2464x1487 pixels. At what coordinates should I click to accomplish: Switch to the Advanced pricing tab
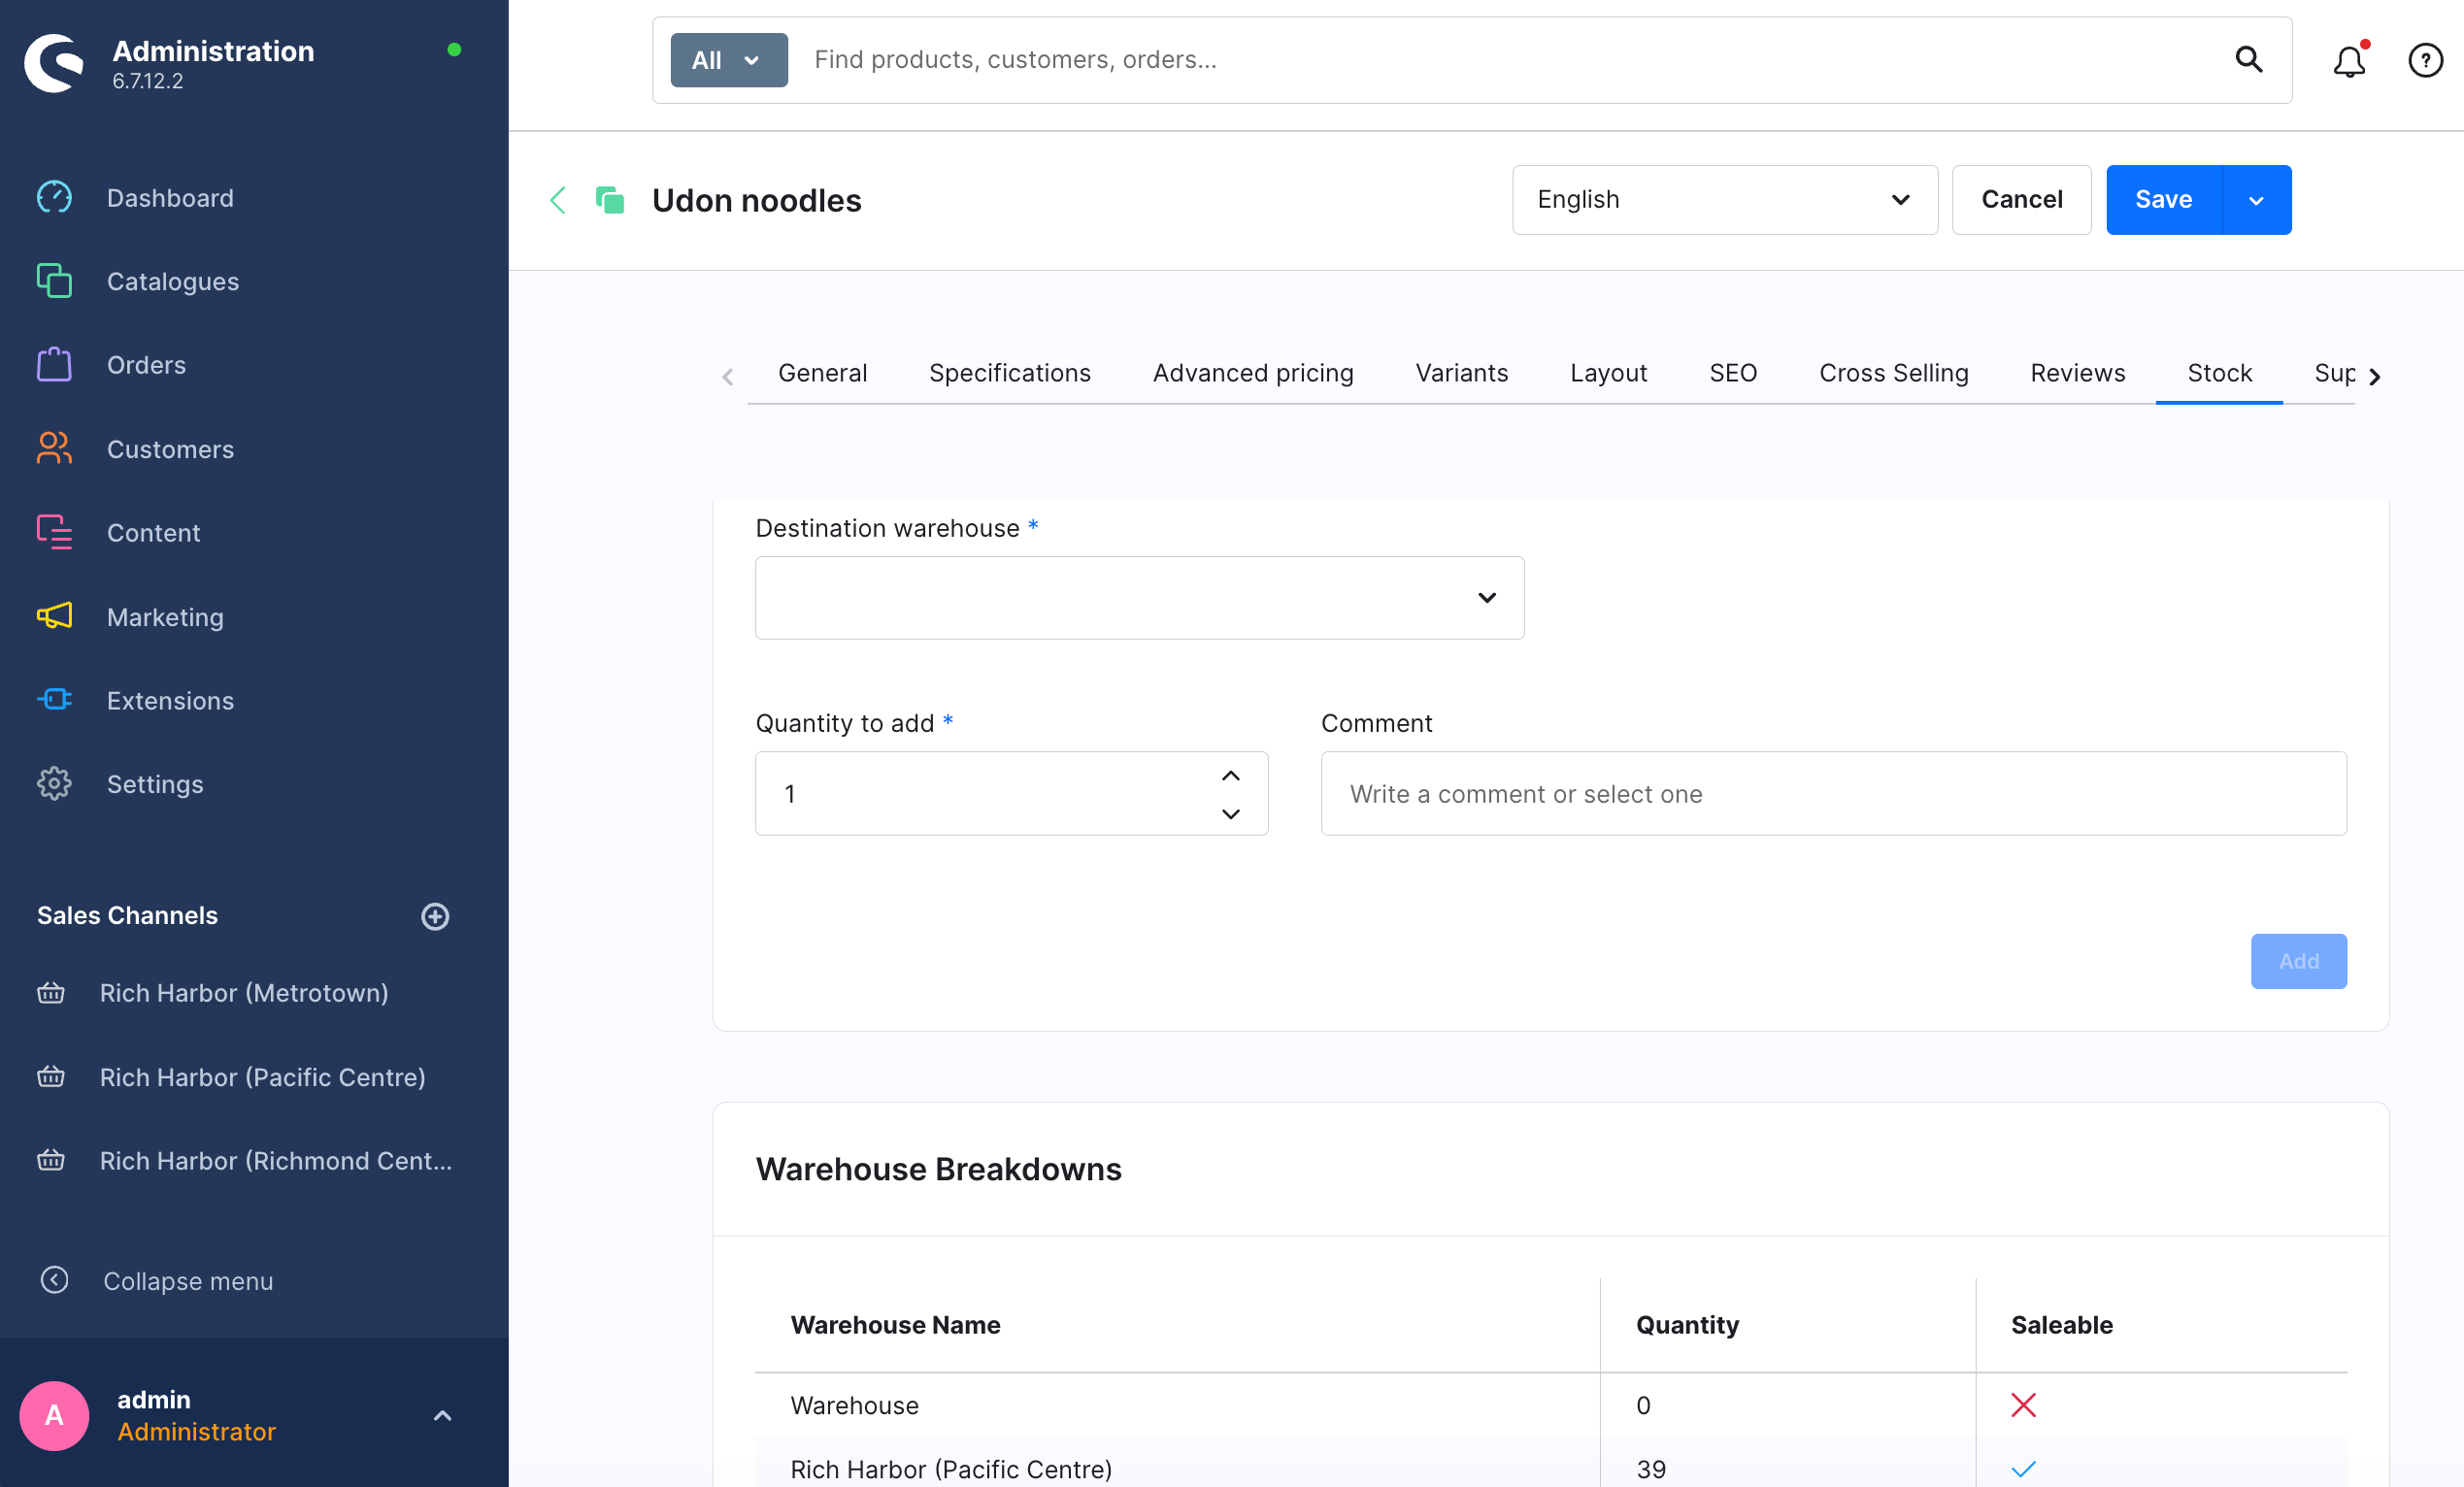click(x=1253, y=373)
